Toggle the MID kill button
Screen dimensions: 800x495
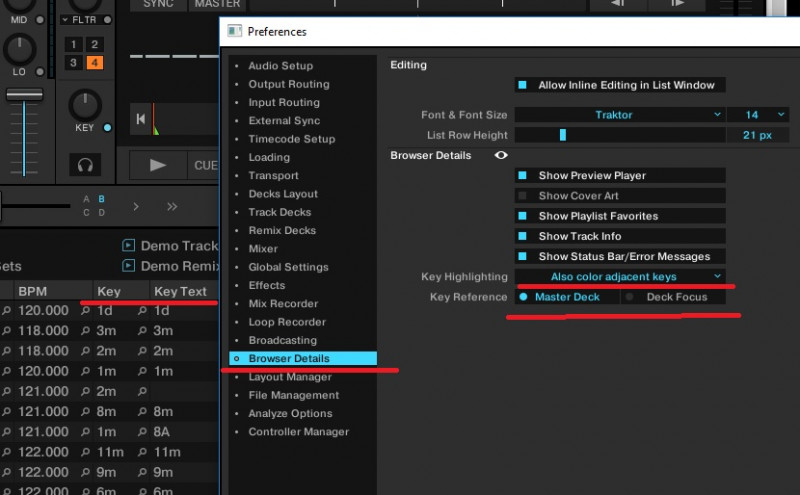point(40,20)
